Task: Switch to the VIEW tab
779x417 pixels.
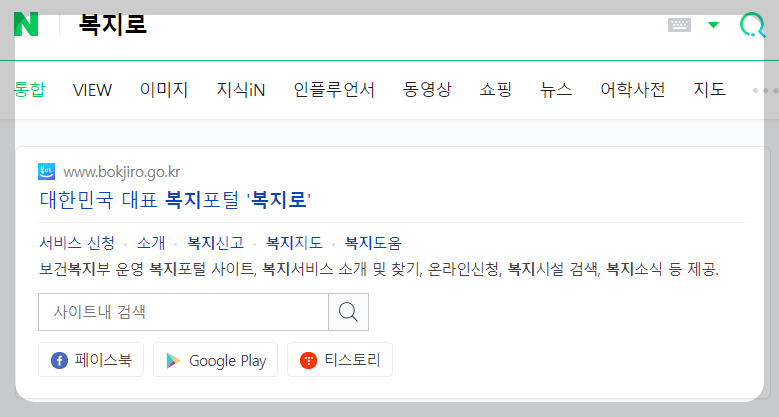Action: tap(92, 90)
